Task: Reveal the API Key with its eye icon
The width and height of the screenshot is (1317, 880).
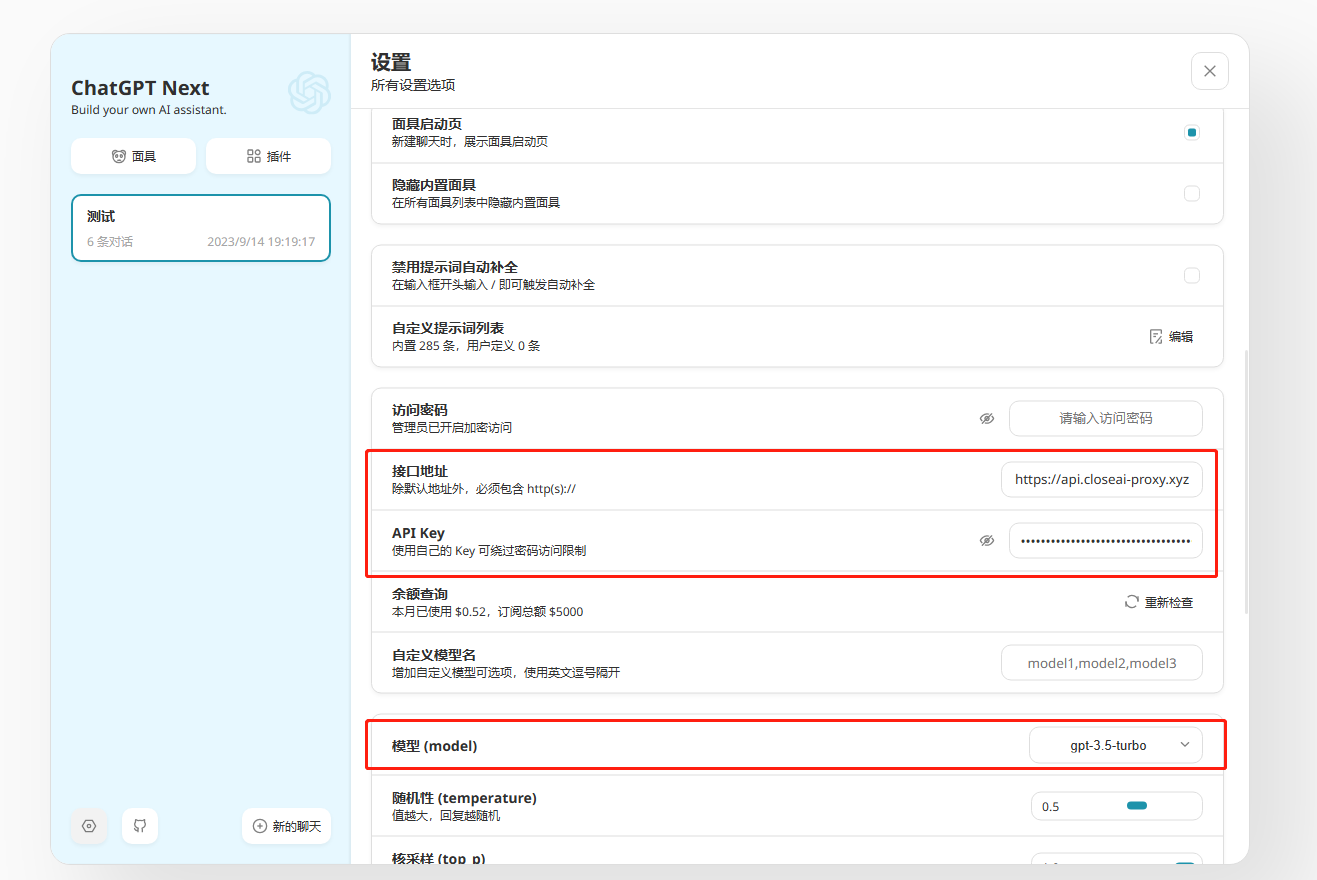Action: [x=987, y=540]
